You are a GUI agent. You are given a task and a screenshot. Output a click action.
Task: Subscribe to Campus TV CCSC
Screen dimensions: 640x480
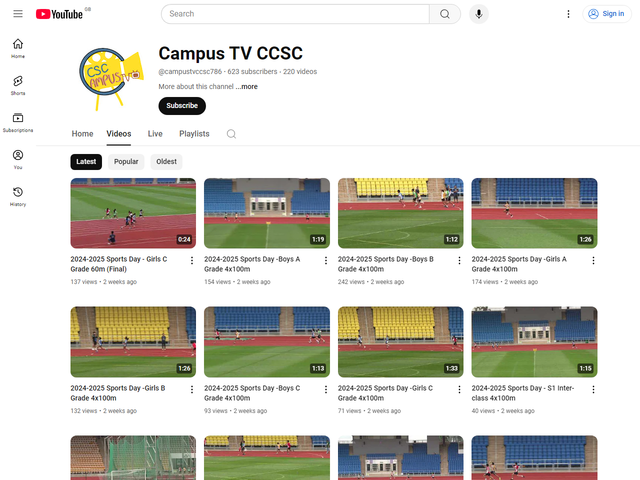click(x=182, y=106)
